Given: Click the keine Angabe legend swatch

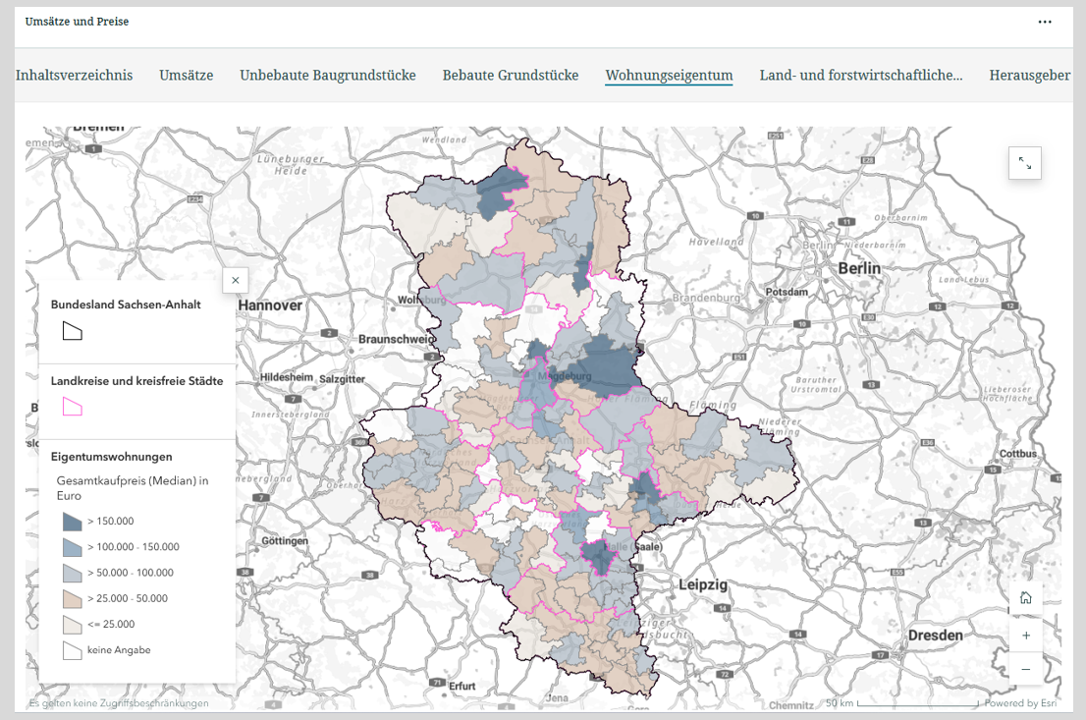Looking at the screenshot, I should tap(72, 651).
